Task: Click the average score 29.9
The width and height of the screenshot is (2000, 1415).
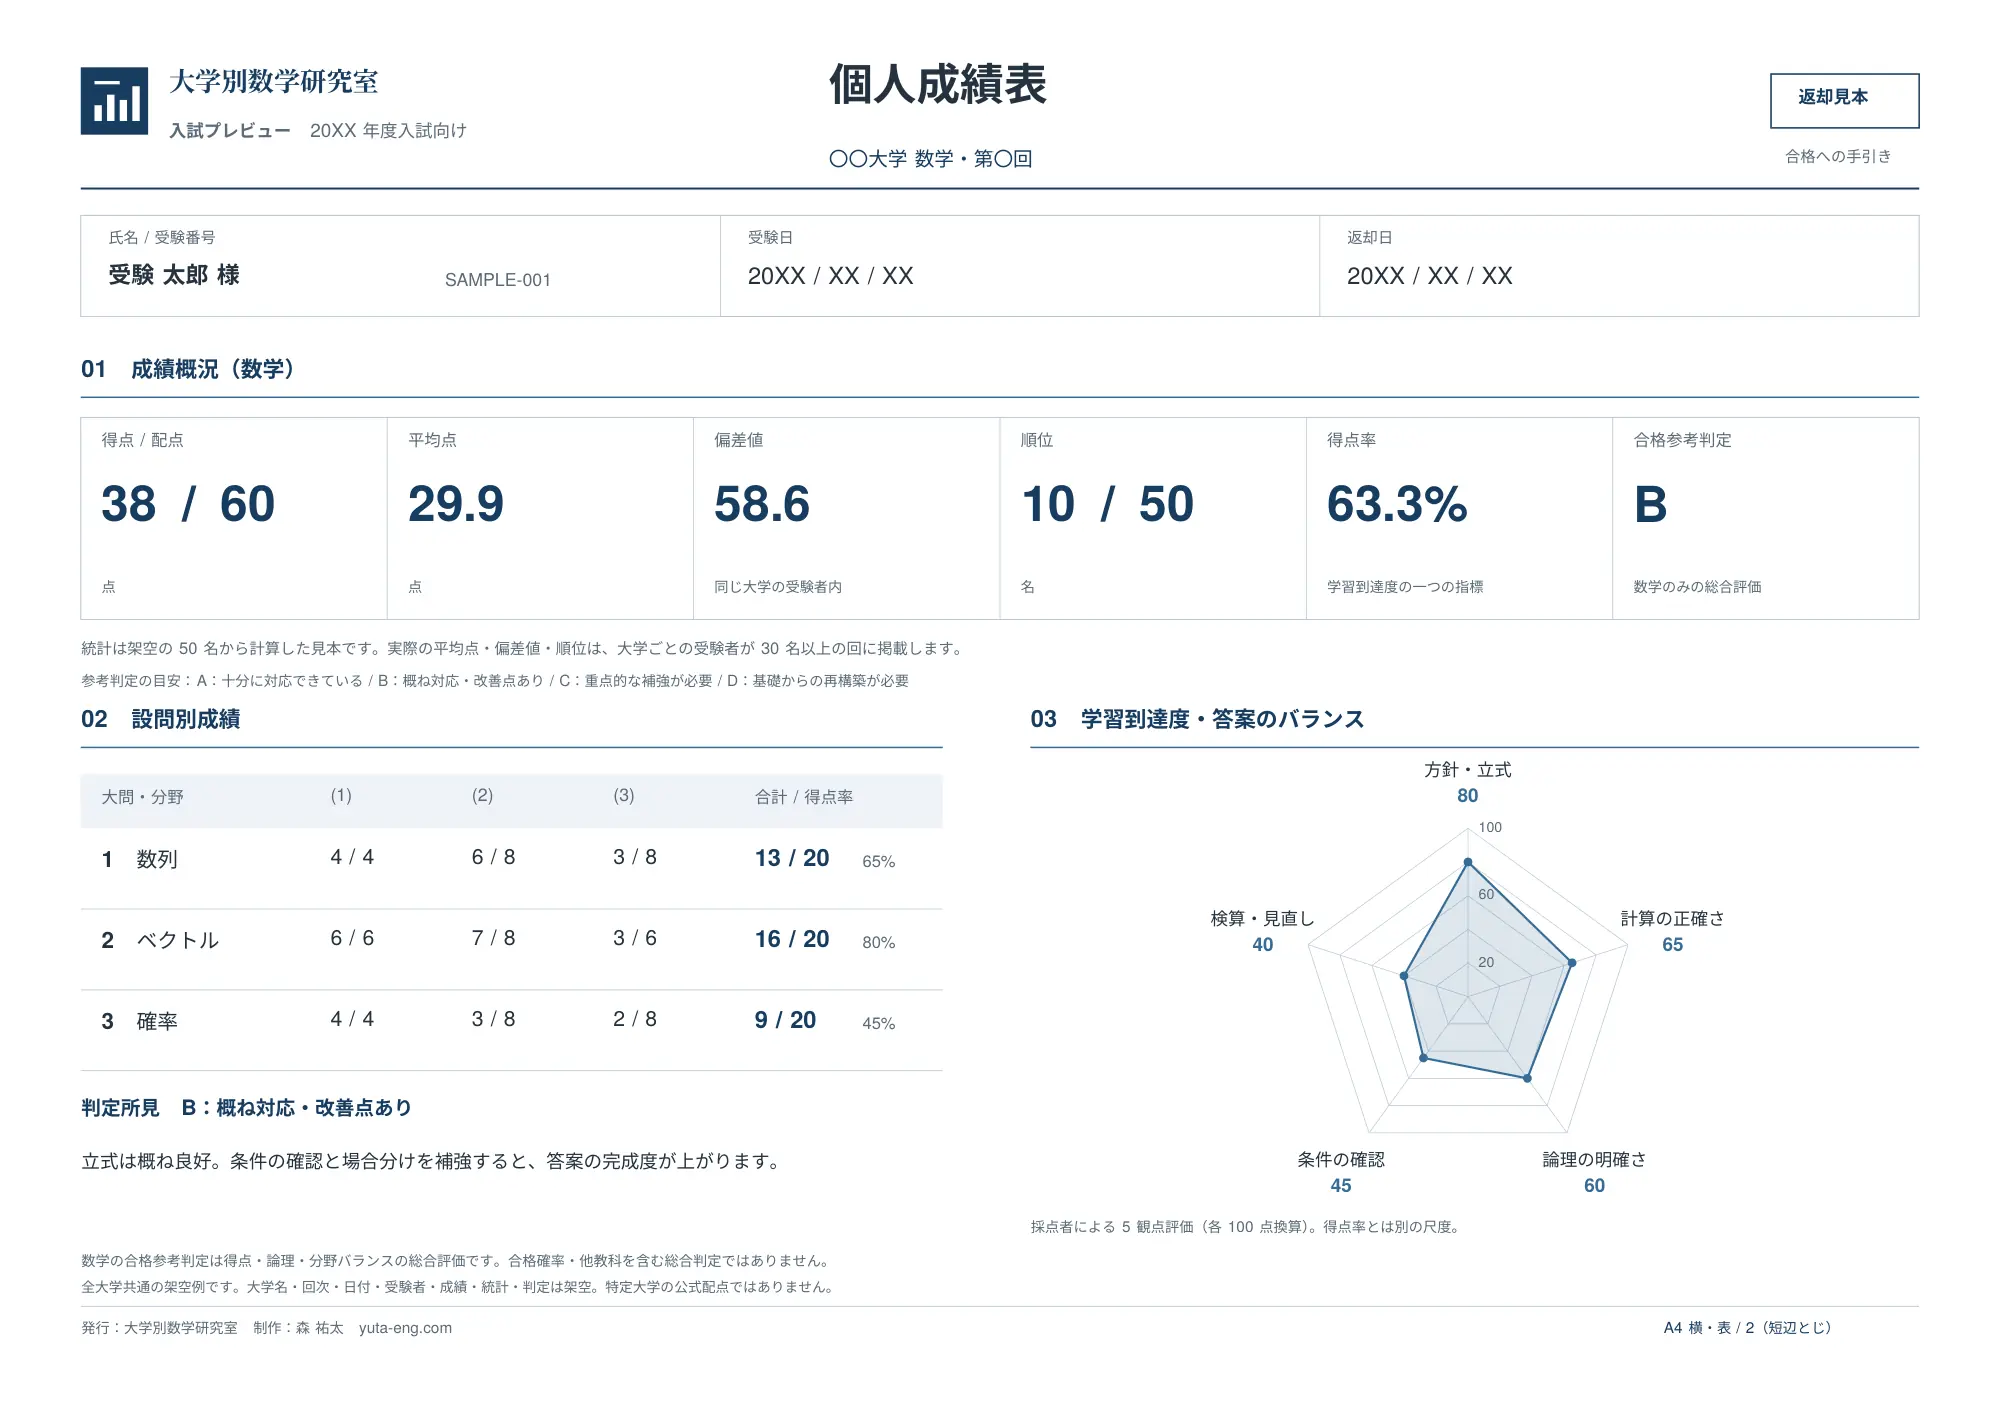Action: point(456,504)
